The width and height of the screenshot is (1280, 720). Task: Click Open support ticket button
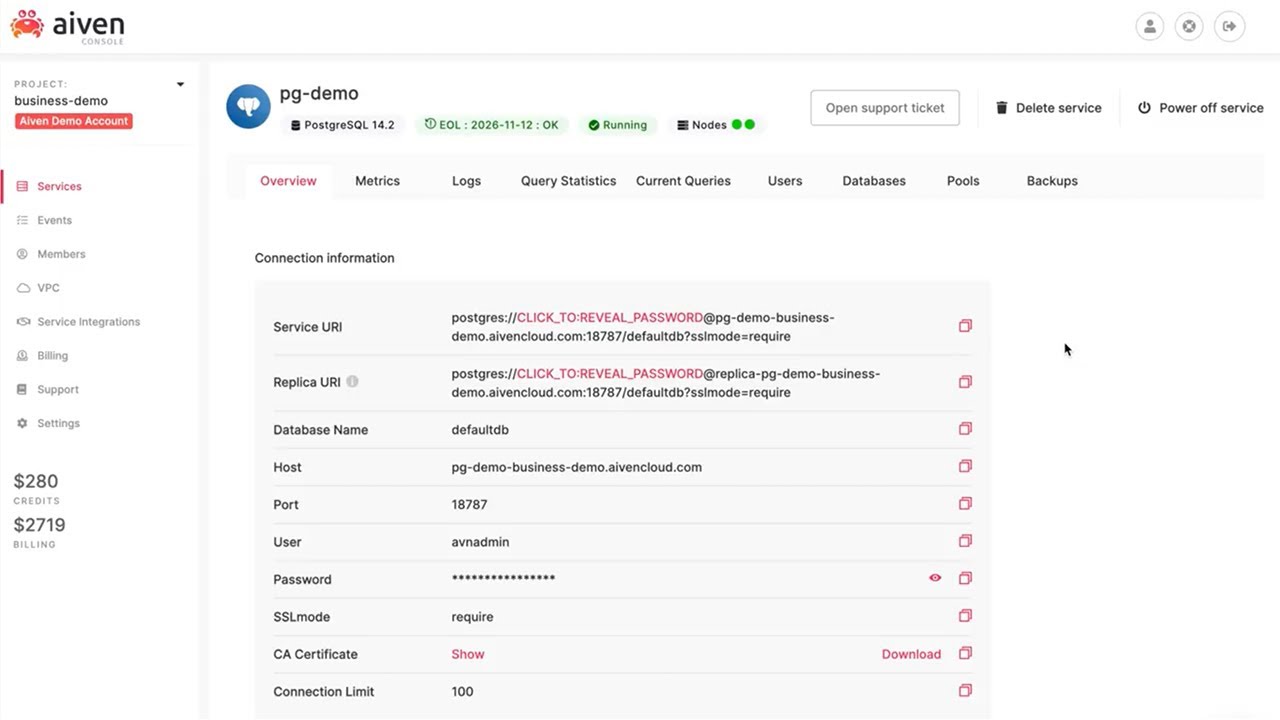[x=885, y=108]
